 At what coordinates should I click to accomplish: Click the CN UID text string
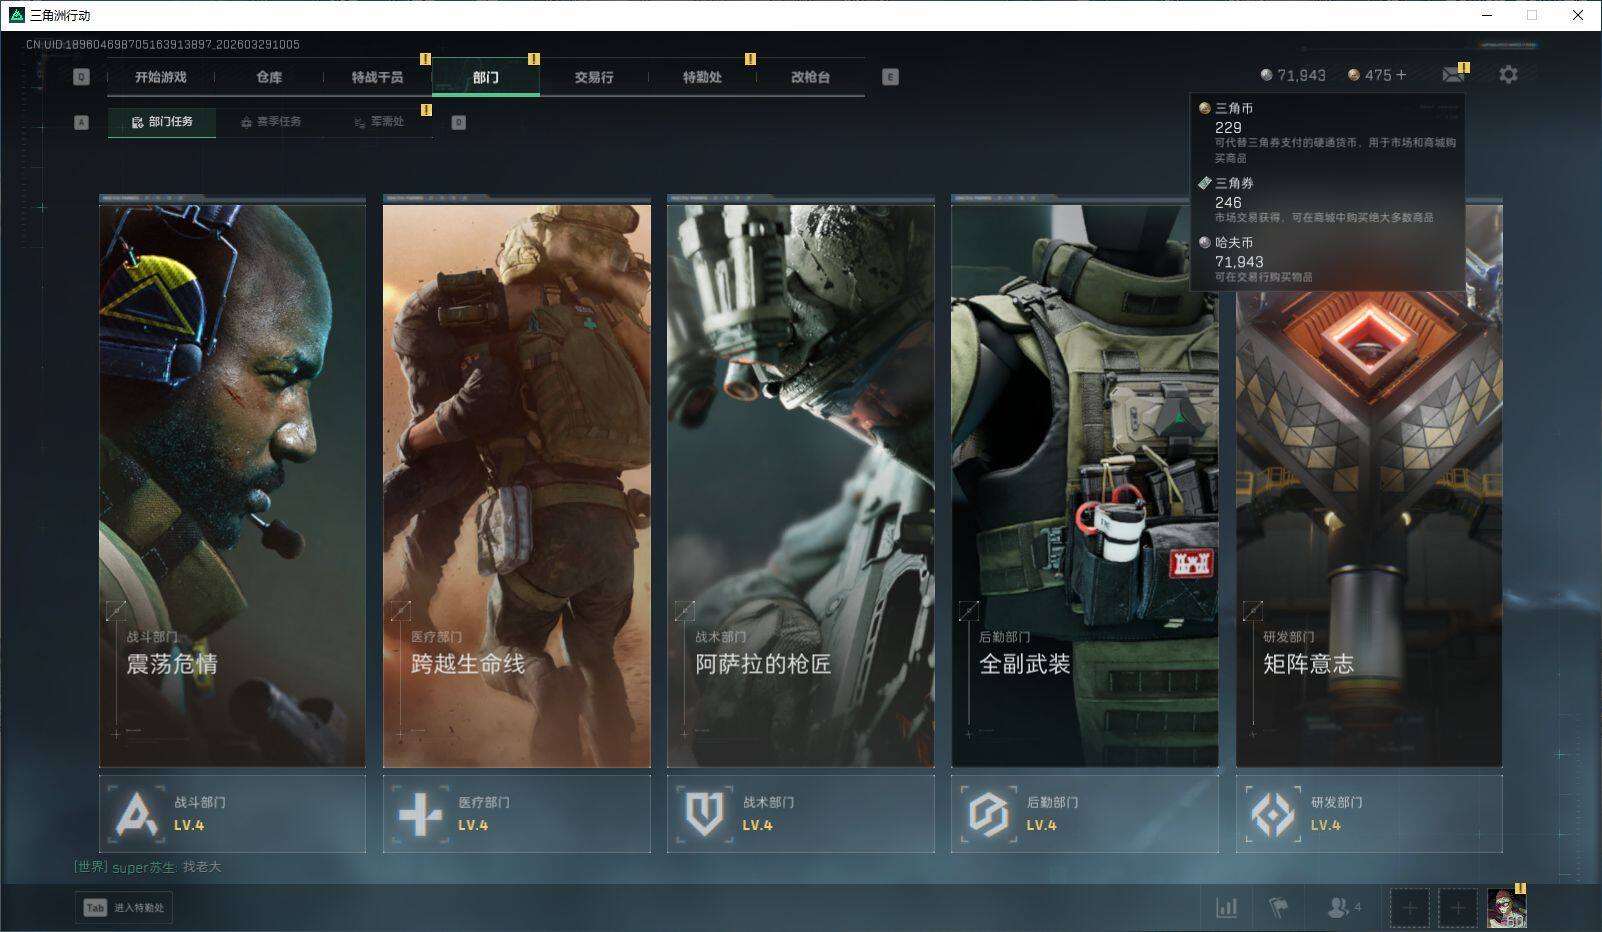tap(163, 44)
